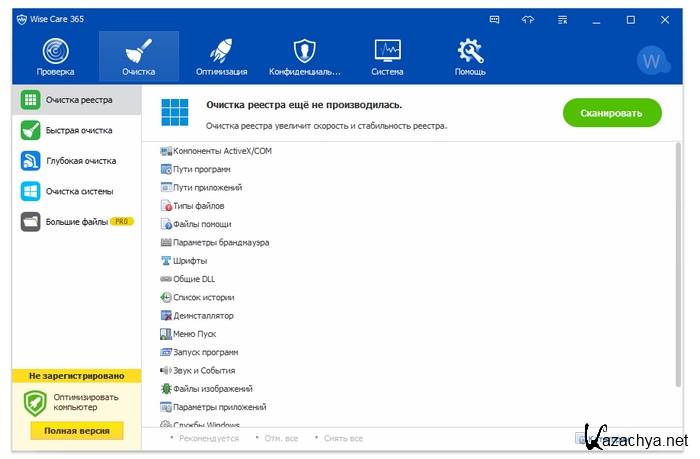Viewport: 700px width, 459px height.
Task: Click the skin (t-shirt) icon in title bar
Action: (528, 19)
